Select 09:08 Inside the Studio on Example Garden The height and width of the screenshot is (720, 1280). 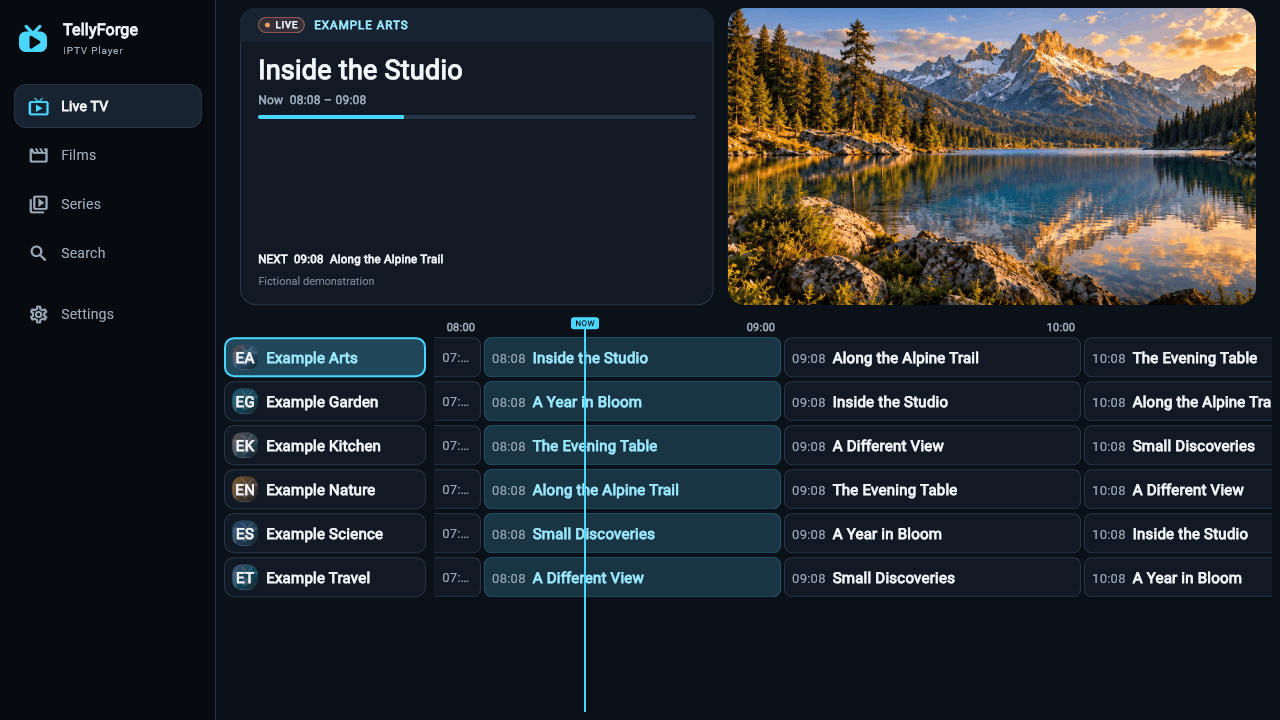932,402
